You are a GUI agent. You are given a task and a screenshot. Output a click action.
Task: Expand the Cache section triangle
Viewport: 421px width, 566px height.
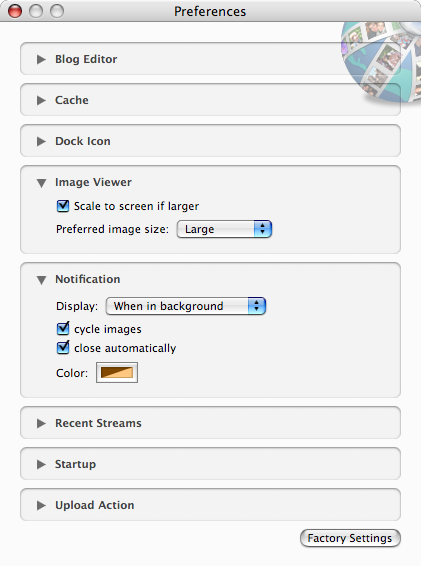point(41,100)
